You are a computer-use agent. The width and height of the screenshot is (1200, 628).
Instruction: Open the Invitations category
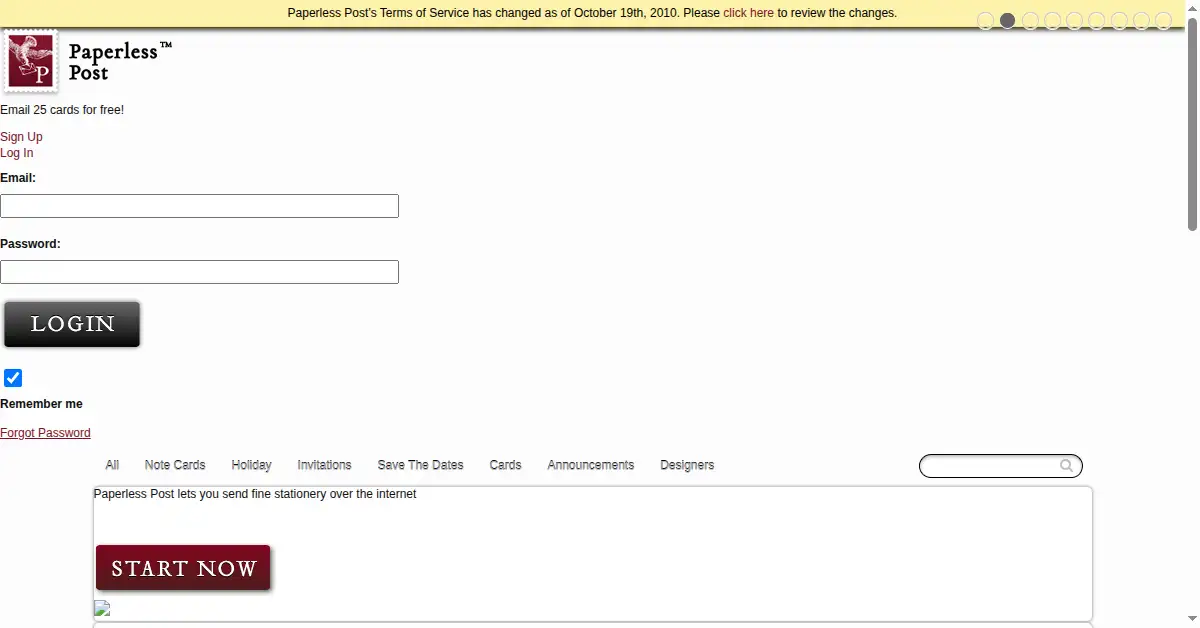tap(324, 465)
